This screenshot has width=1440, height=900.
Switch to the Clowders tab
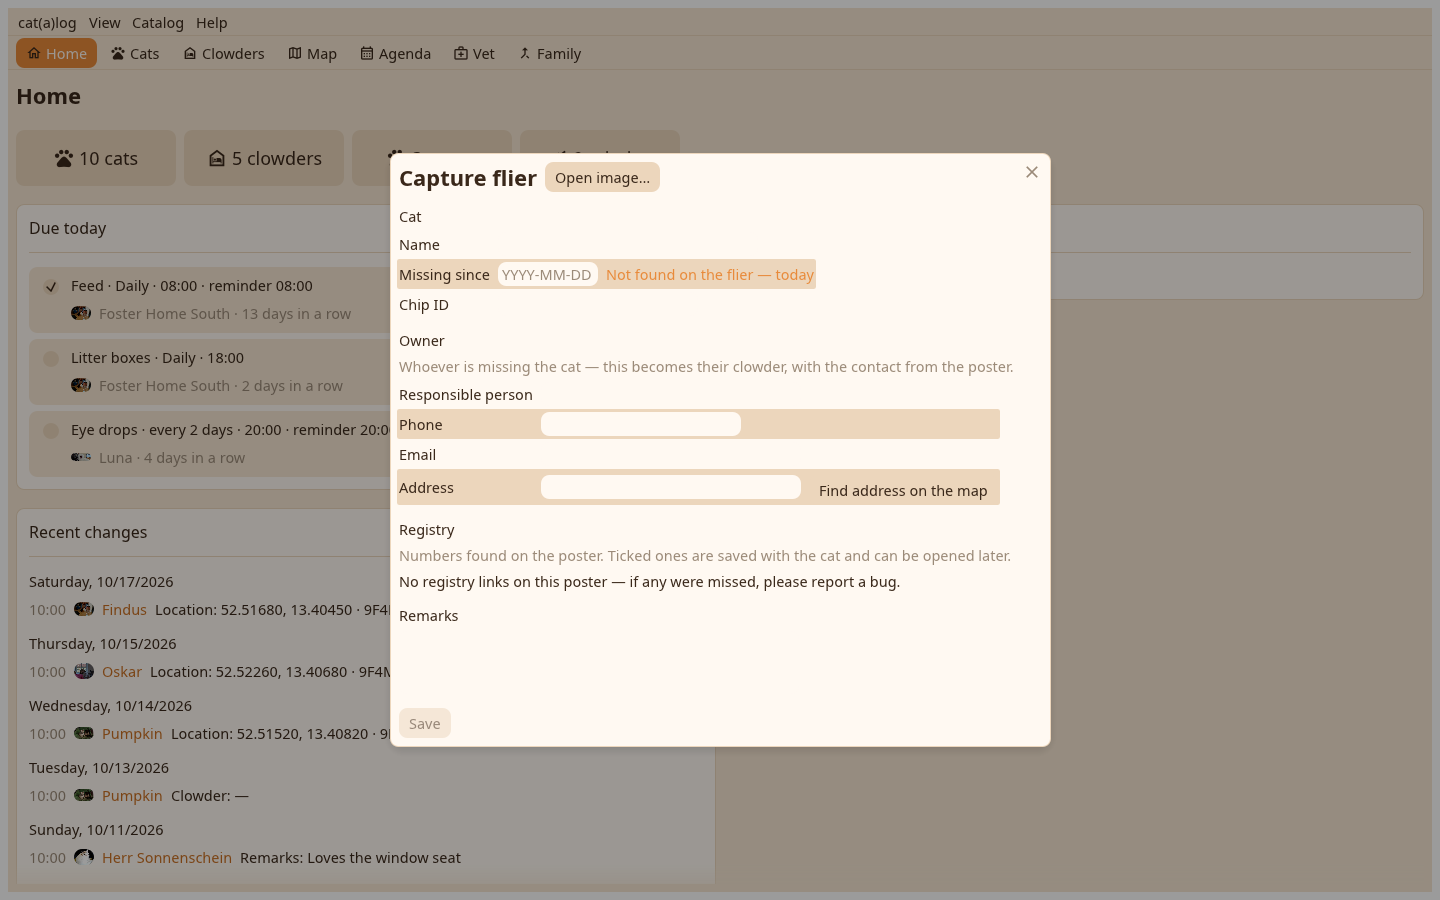(224, 53)
